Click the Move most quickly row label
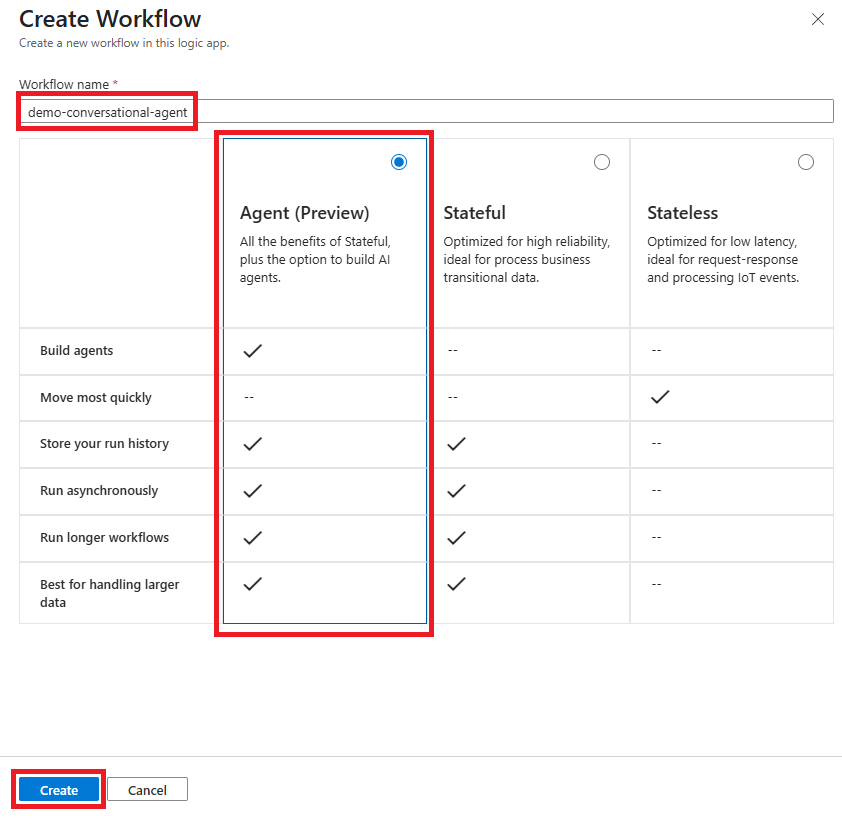Screen dimensions: 842x837 (x=96, y=398)
